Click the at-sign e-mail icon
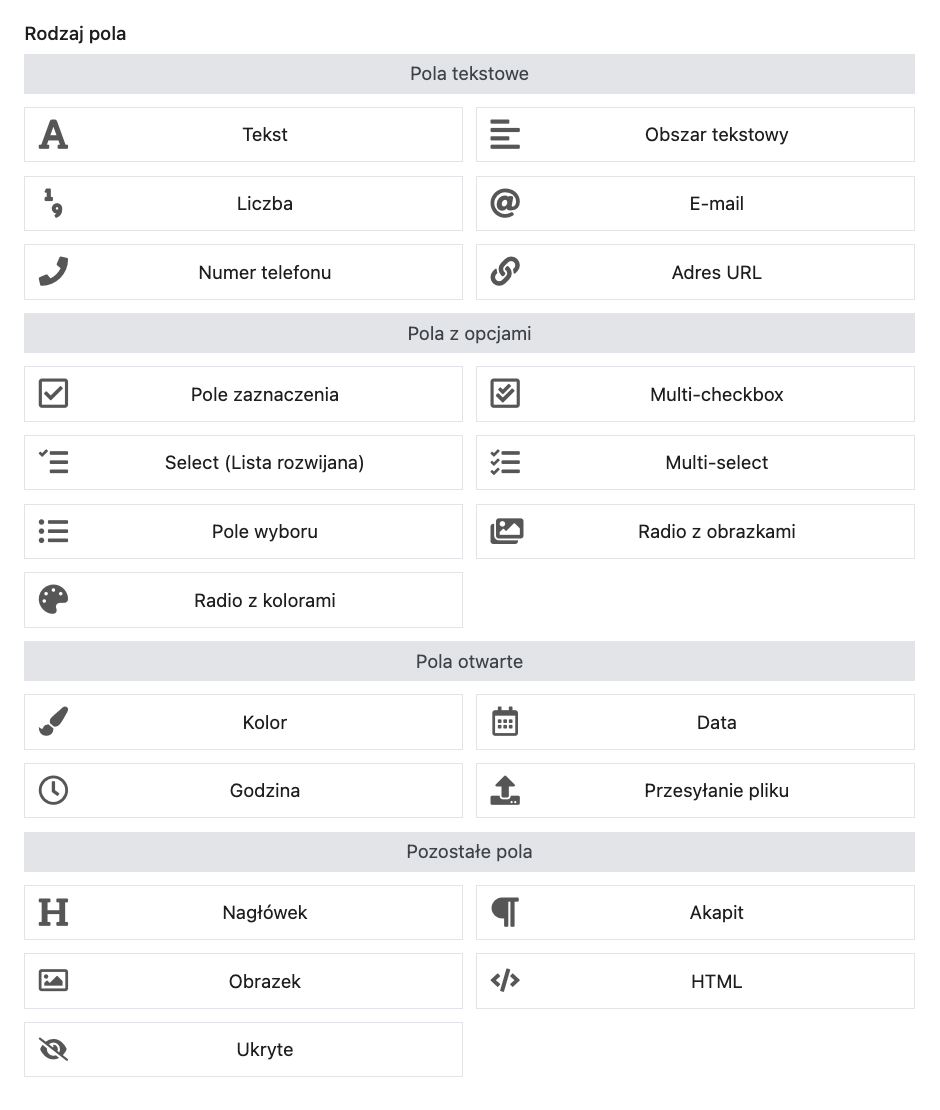 point(505,203)
